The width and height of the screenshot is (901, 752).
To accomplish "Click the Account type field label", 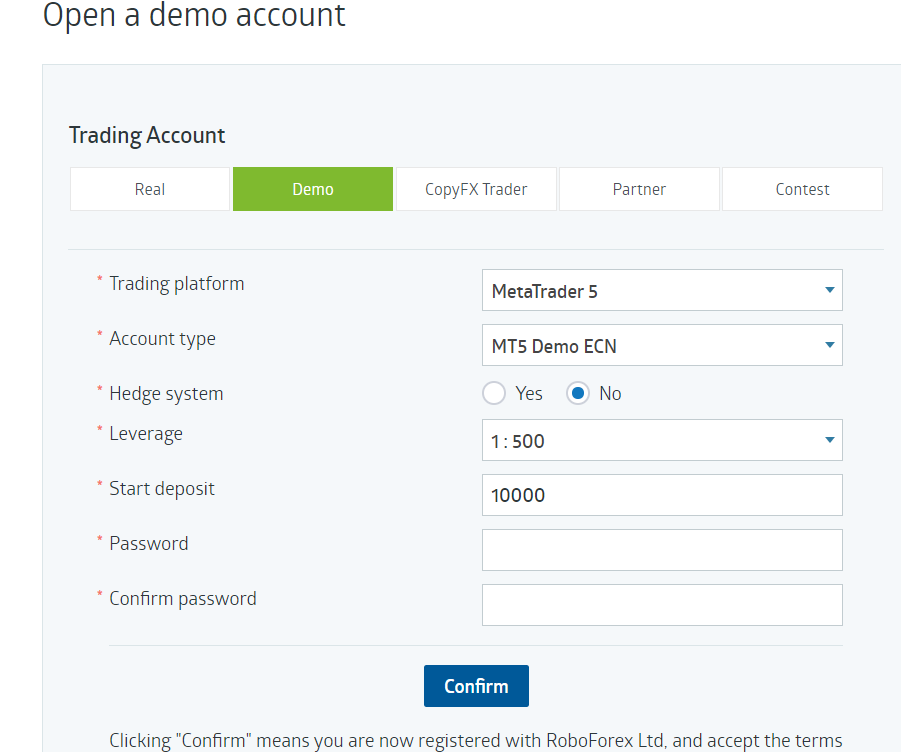I will (162, 339).
